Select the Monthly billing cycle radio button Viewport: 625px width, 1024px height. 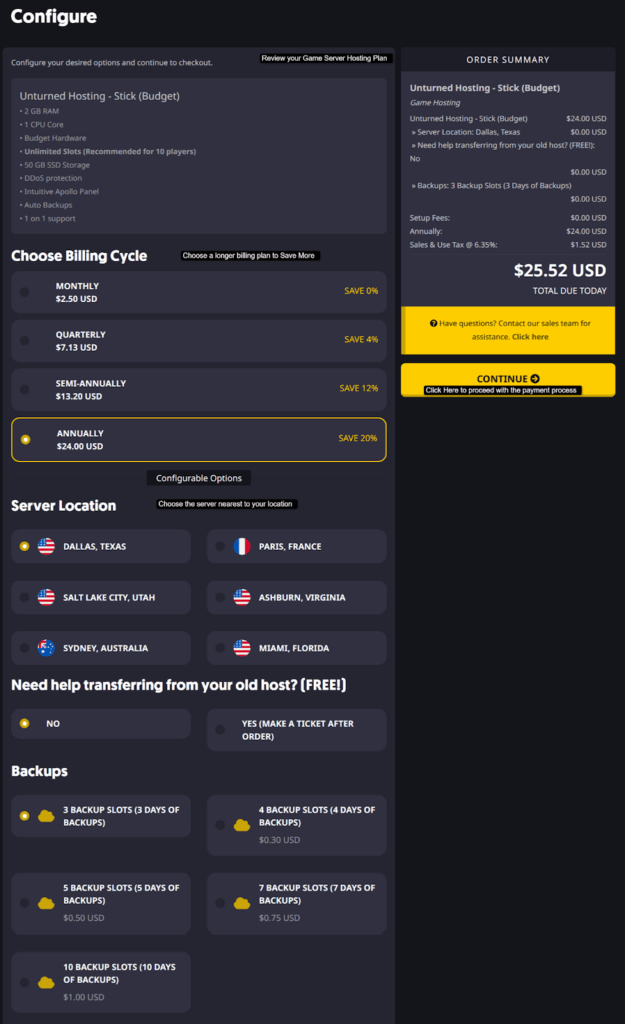[25, 292]
